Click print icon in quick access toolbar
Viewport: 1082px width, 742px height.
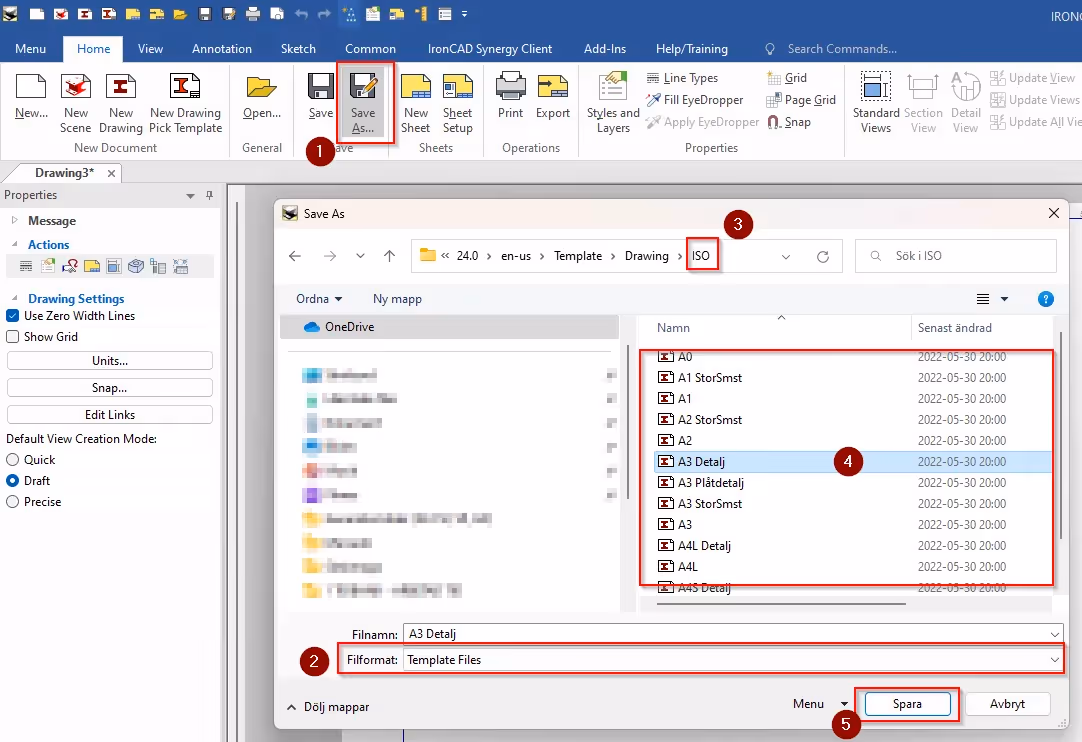[253, 14]
